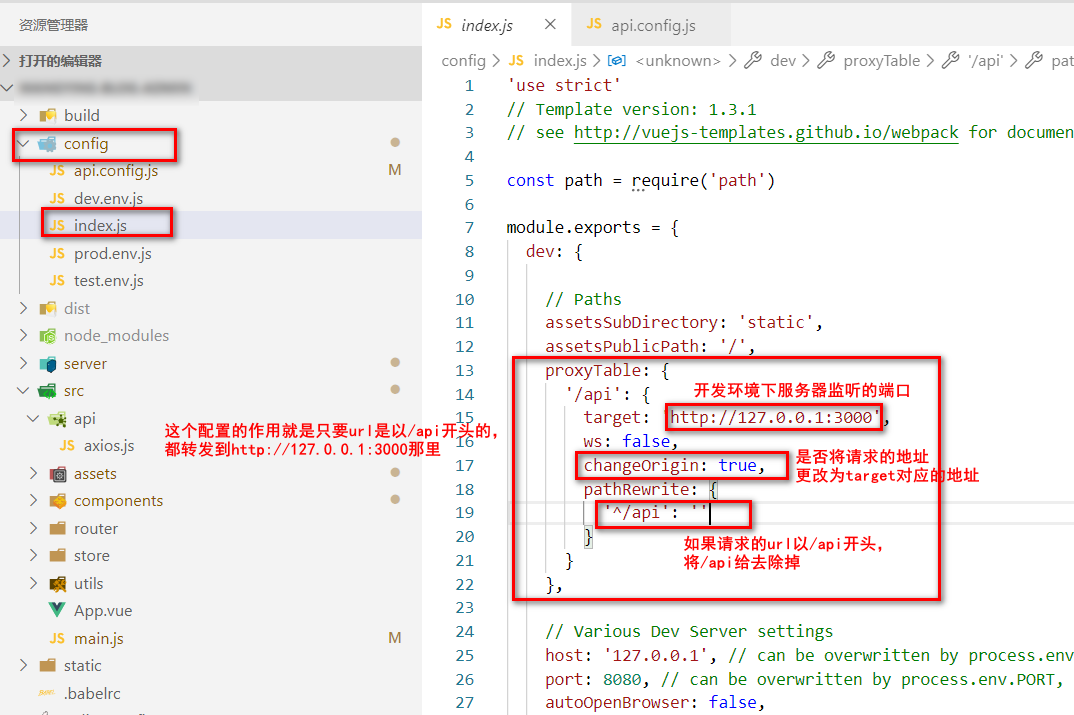Collapse the api subfolder chevron
Viewport: 1074px width, 715px height.
point(33,418)
